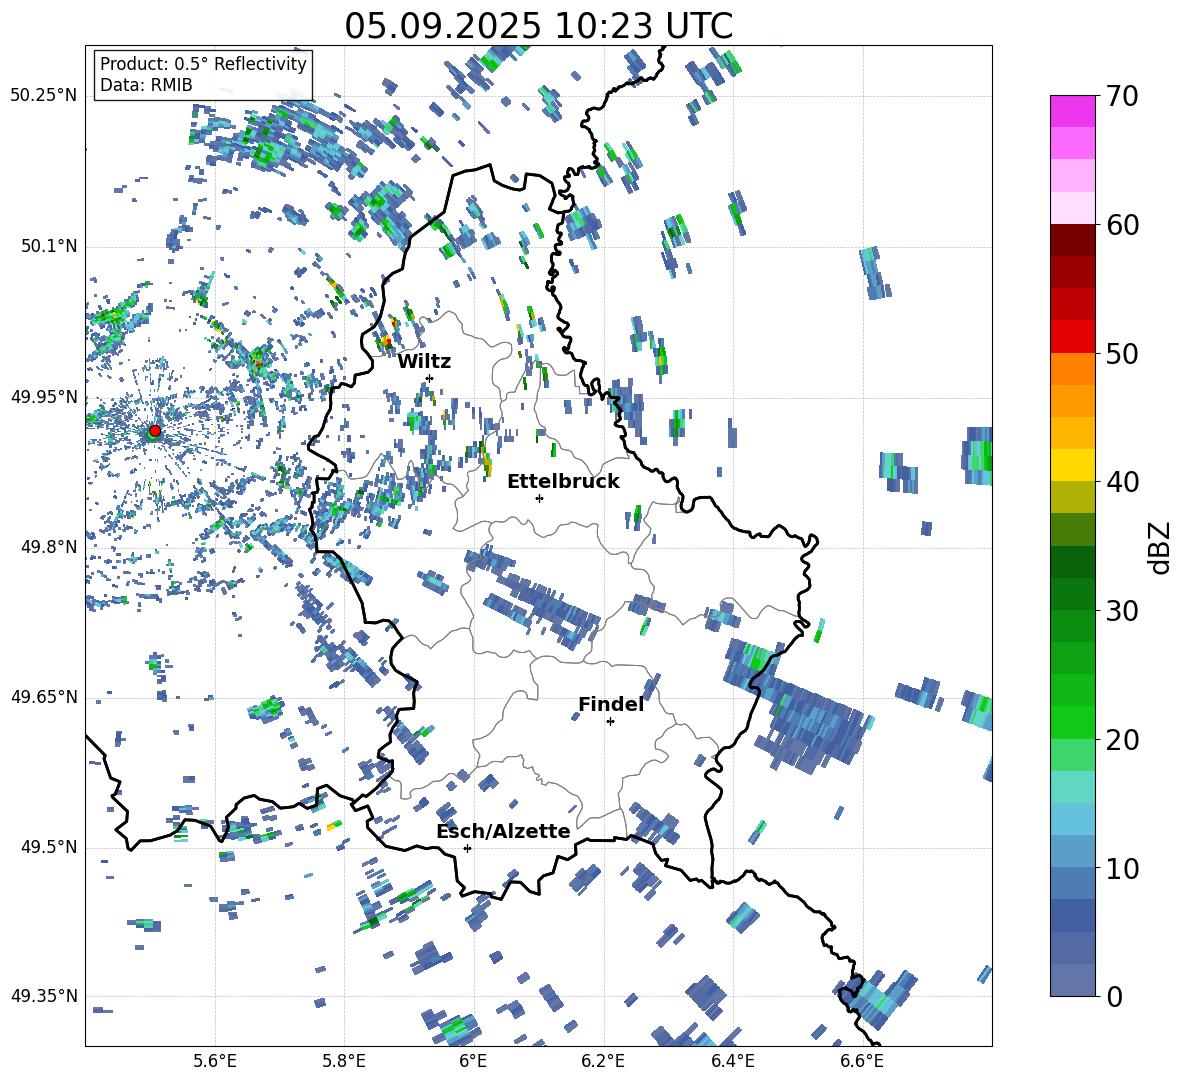Click the latitude label 49.65°N

(x=44, y=697)
